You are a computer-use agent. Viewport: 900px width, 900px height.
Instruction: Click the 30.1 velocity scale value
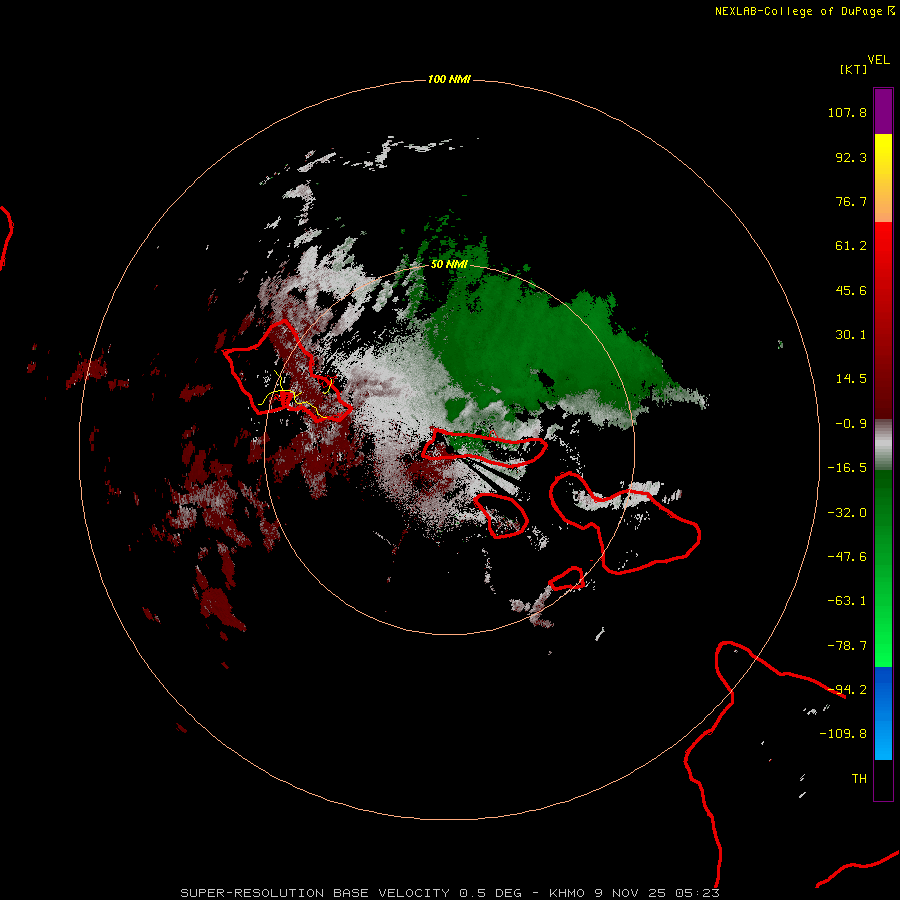point(851,335)
